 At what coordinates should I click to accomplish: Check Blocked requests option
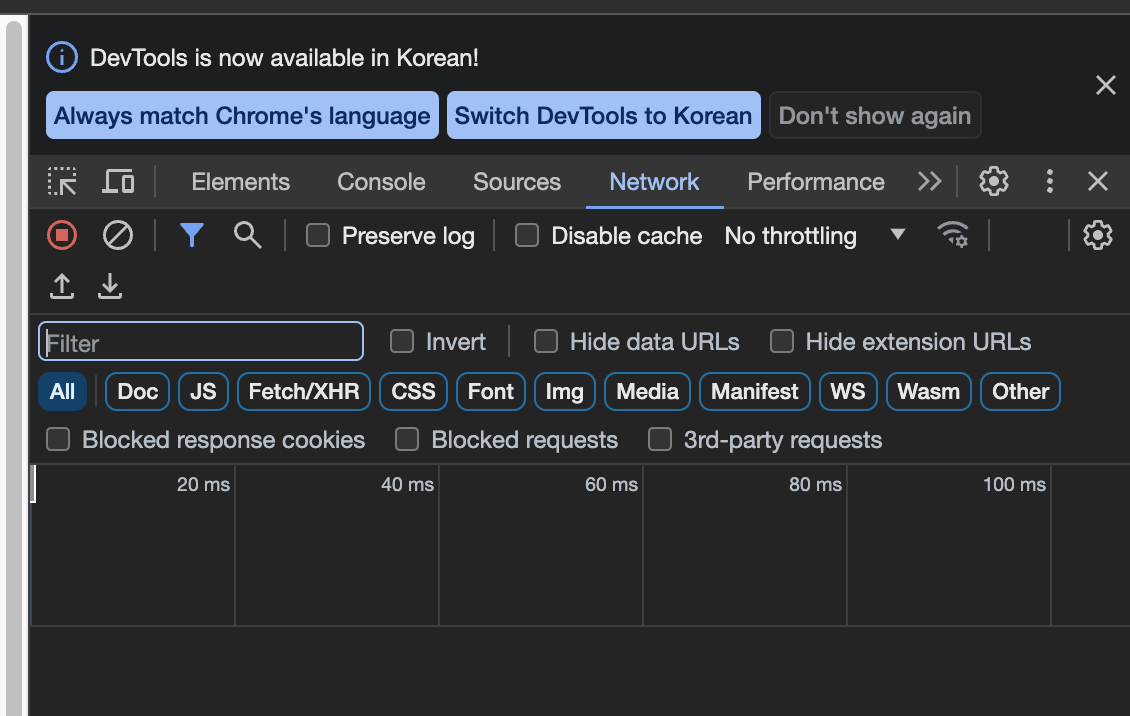[x=407, y=439]
